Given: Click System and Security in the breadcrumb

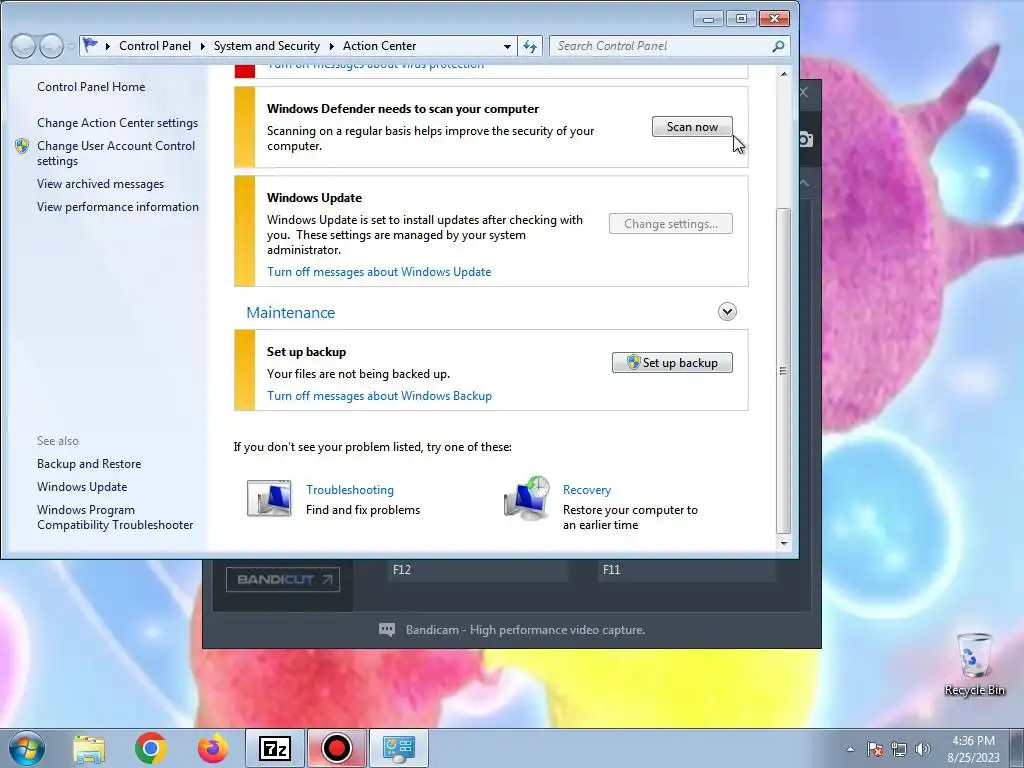Looking at the screenshot, I should [266, 46].
